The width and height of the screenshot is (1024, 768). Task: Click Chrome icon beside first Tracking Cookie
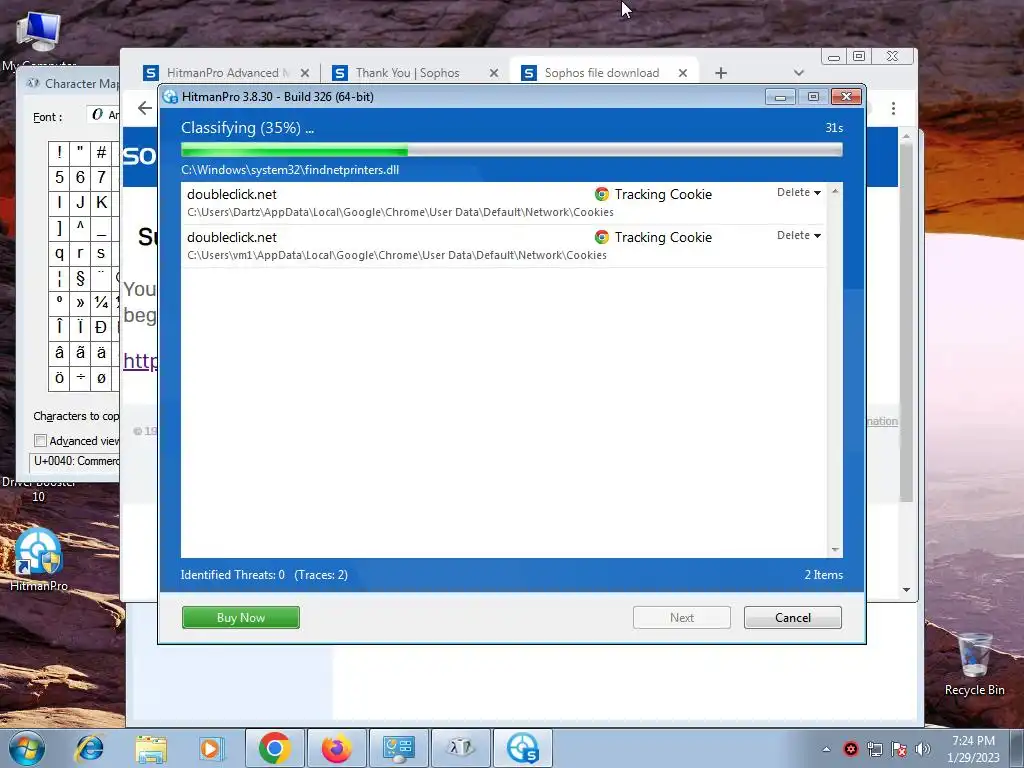point(601,194)
